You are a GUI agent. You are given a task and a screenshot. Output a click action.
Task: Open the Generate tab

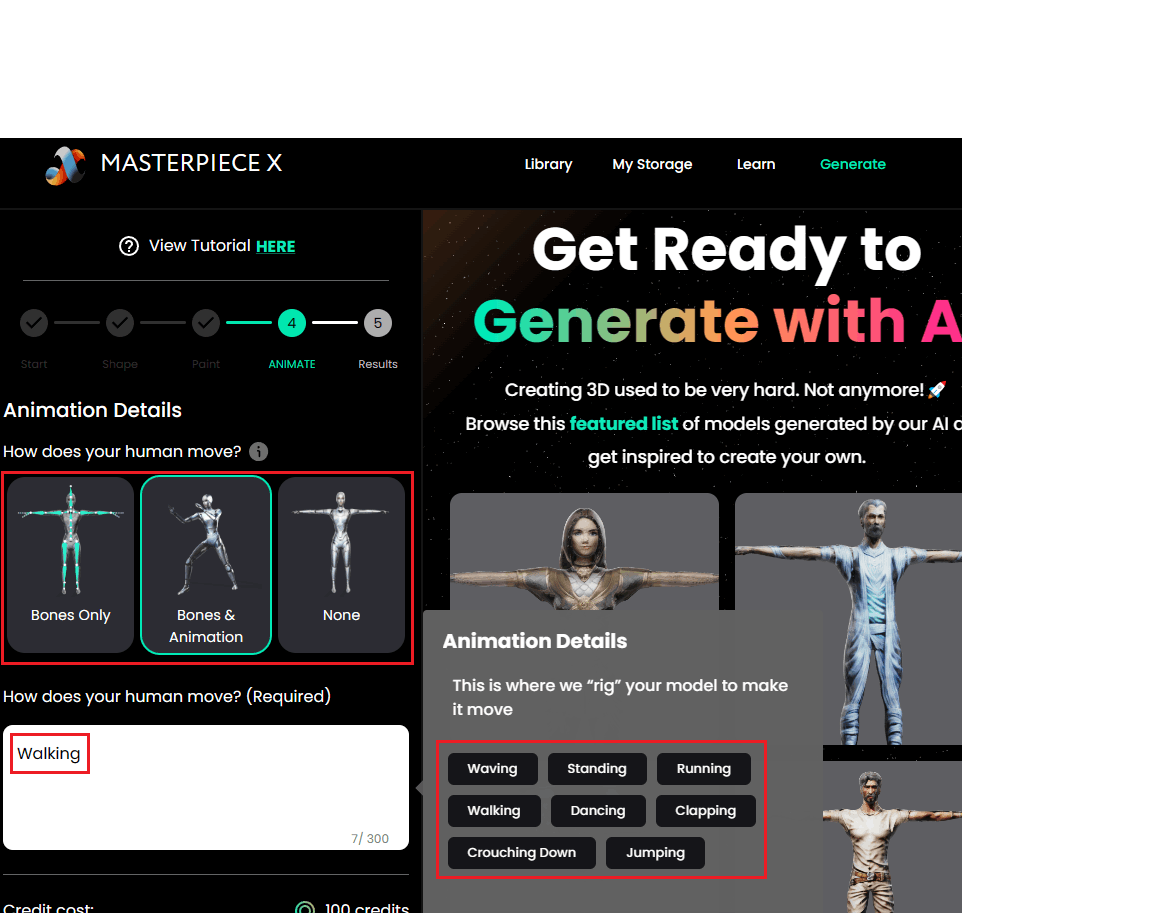coord(853,165)
